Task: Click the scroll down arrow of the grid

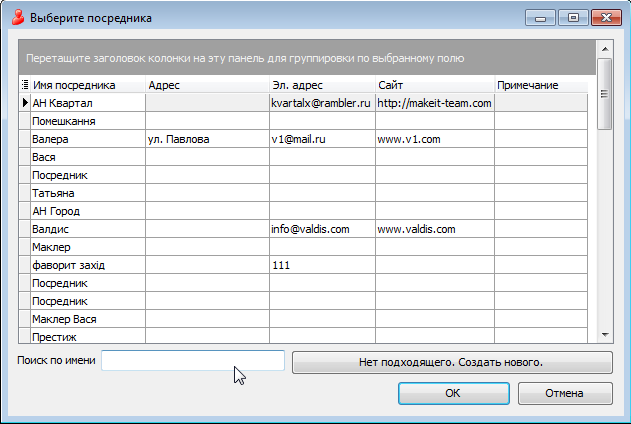Action: pyautogui.click(x=604, y=335)
